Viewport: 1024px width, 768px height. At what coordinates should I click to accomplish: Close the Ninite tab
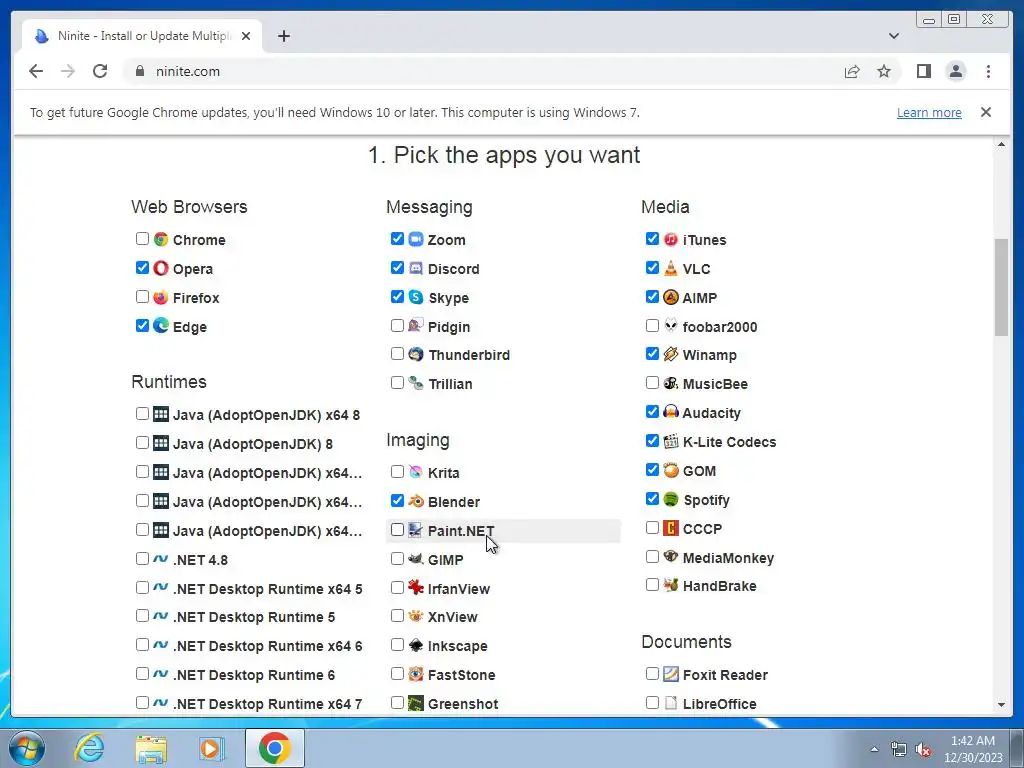point(246,36)
